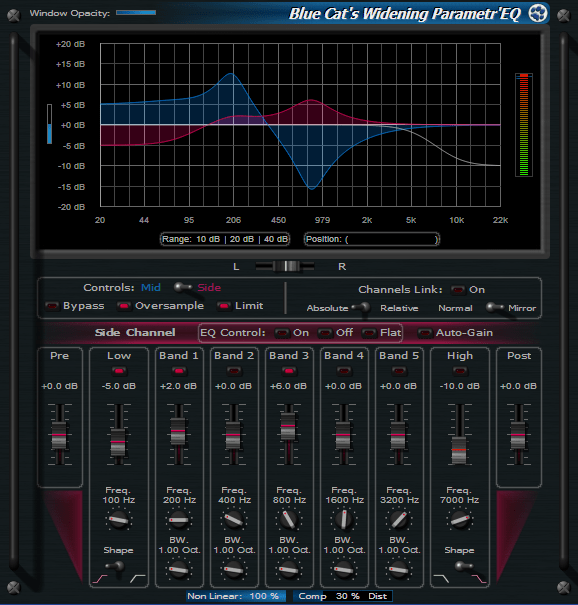The image size is (578, 605).
Task: Click the output level meter
Action: click(524, 125)
